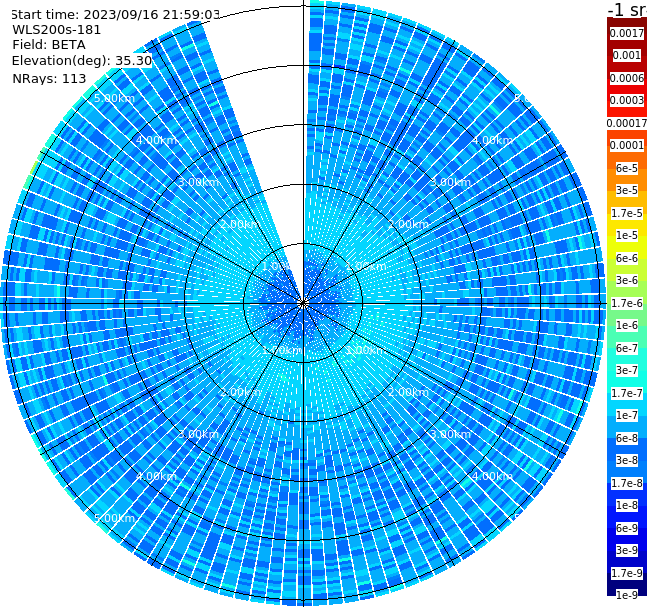
Task: Select the 0.001 colorbar value
Action: pos(627,55)
